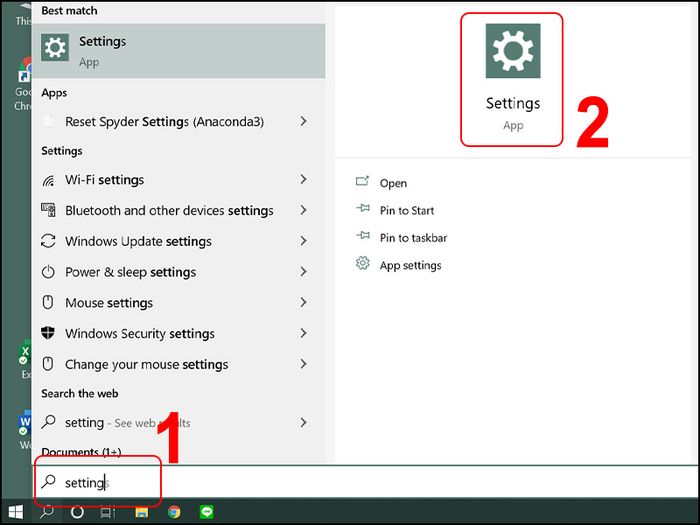Expand Reset Spyder Settings chevron arrow
The image size is (700, 525).
[304, 121]
